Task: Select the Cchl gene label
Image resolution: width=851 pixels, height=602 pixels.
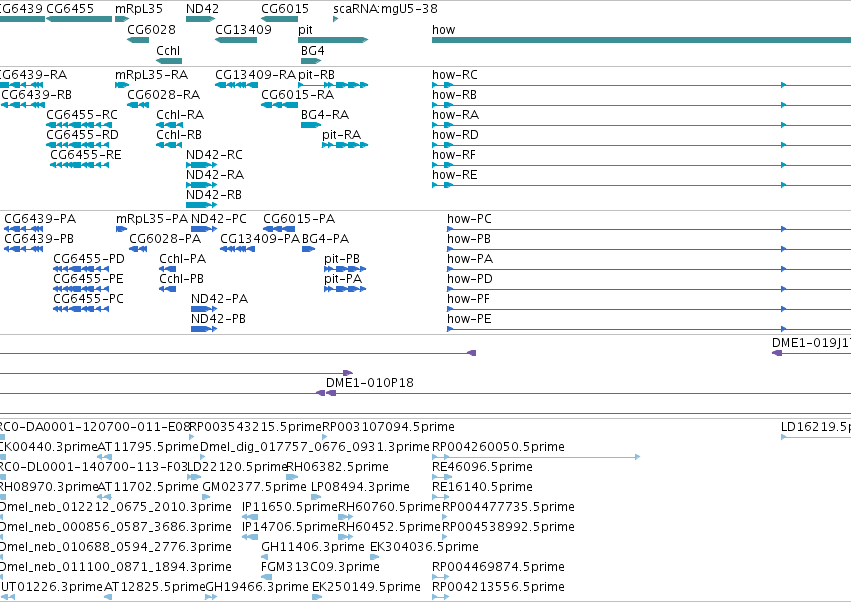Action: [x=168, y=50]
